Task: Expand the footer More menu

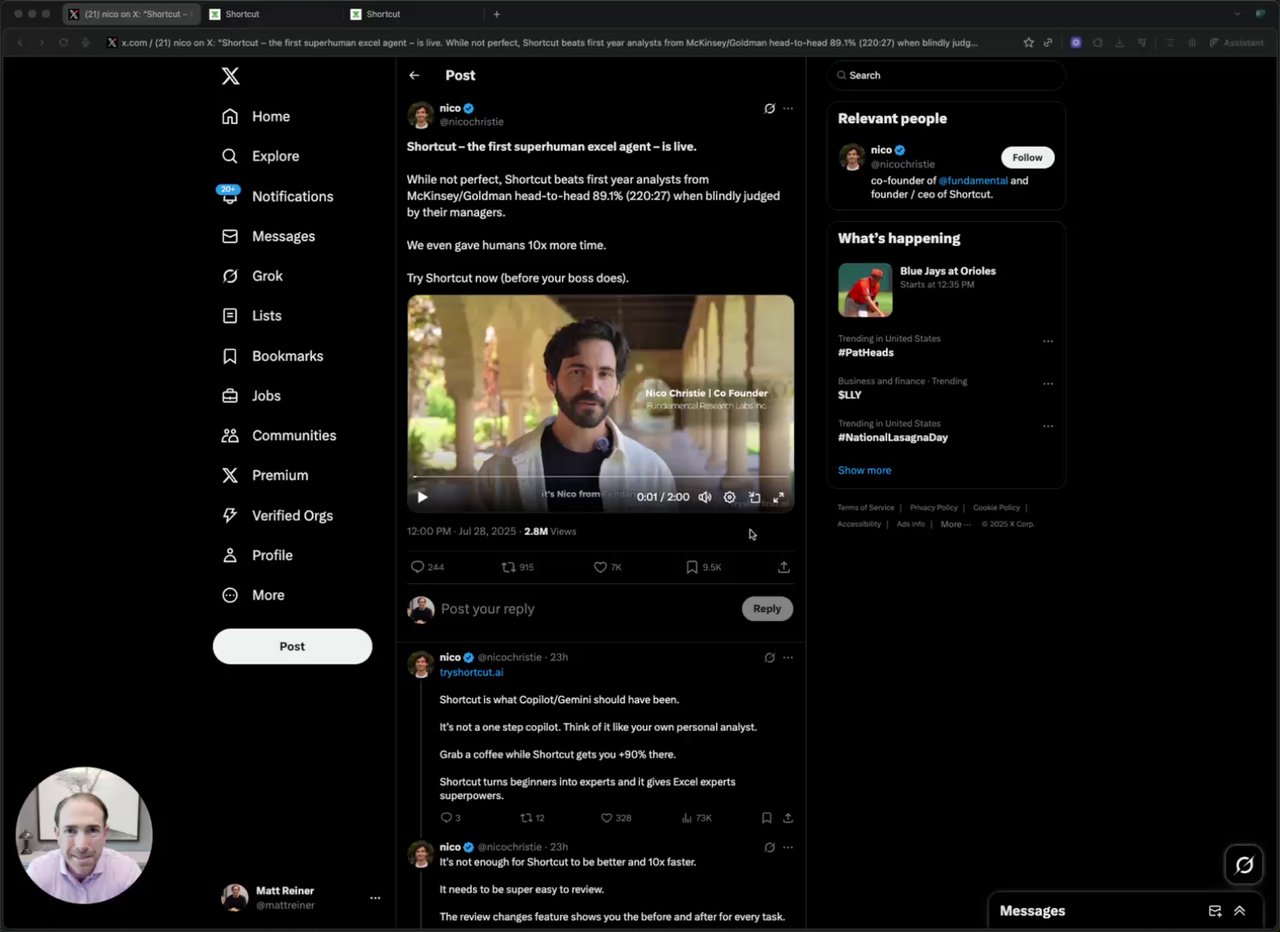Action: tap(955, 524)
